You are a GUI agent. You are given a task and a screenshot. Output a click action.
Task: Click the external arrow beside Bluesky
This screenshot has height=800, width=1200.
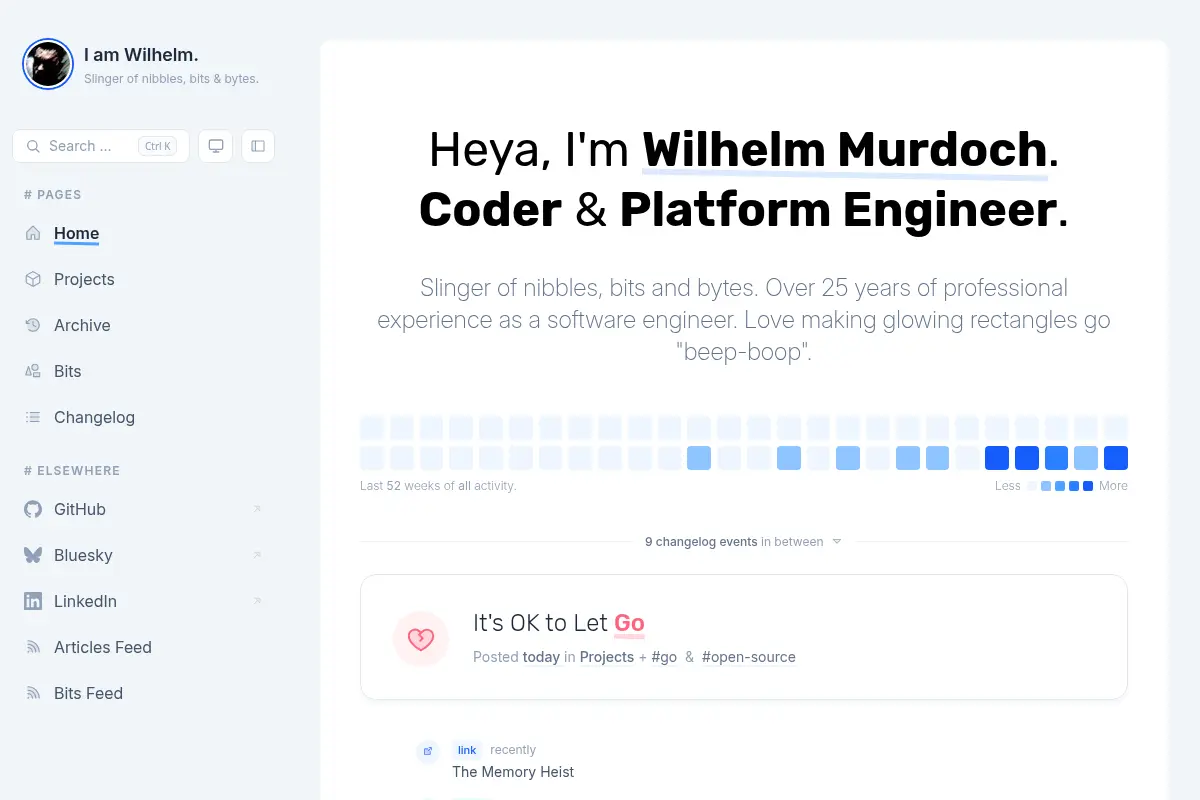click(x=257, y=555)
